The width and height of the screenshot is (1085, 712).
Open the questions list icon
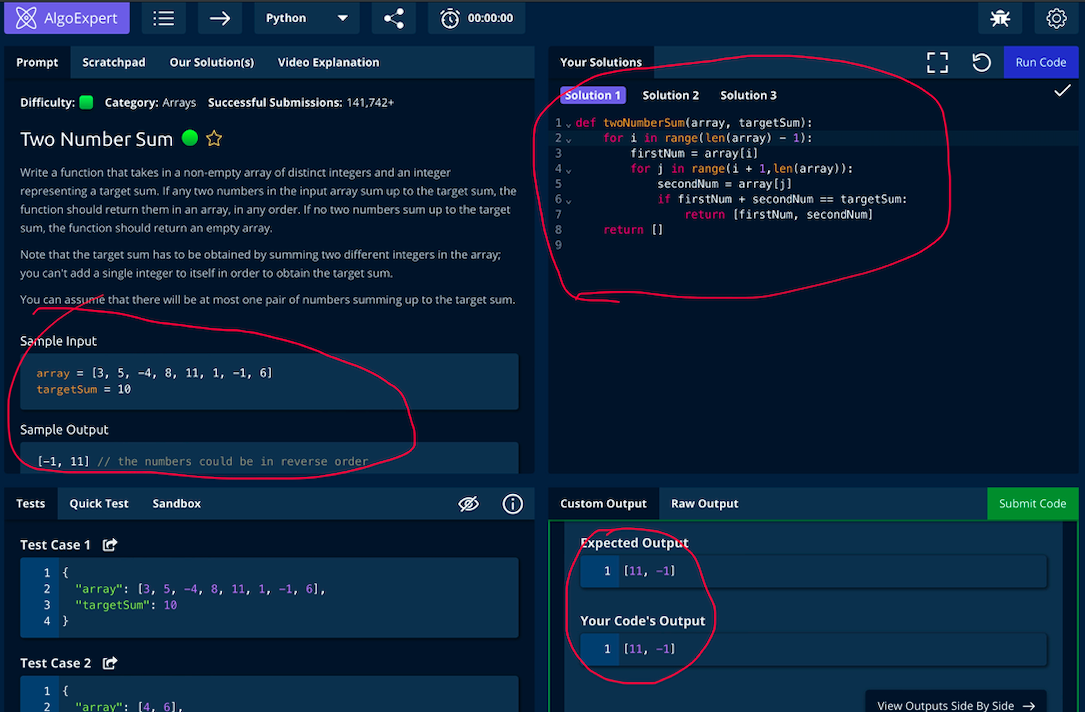tap(164, 18)
